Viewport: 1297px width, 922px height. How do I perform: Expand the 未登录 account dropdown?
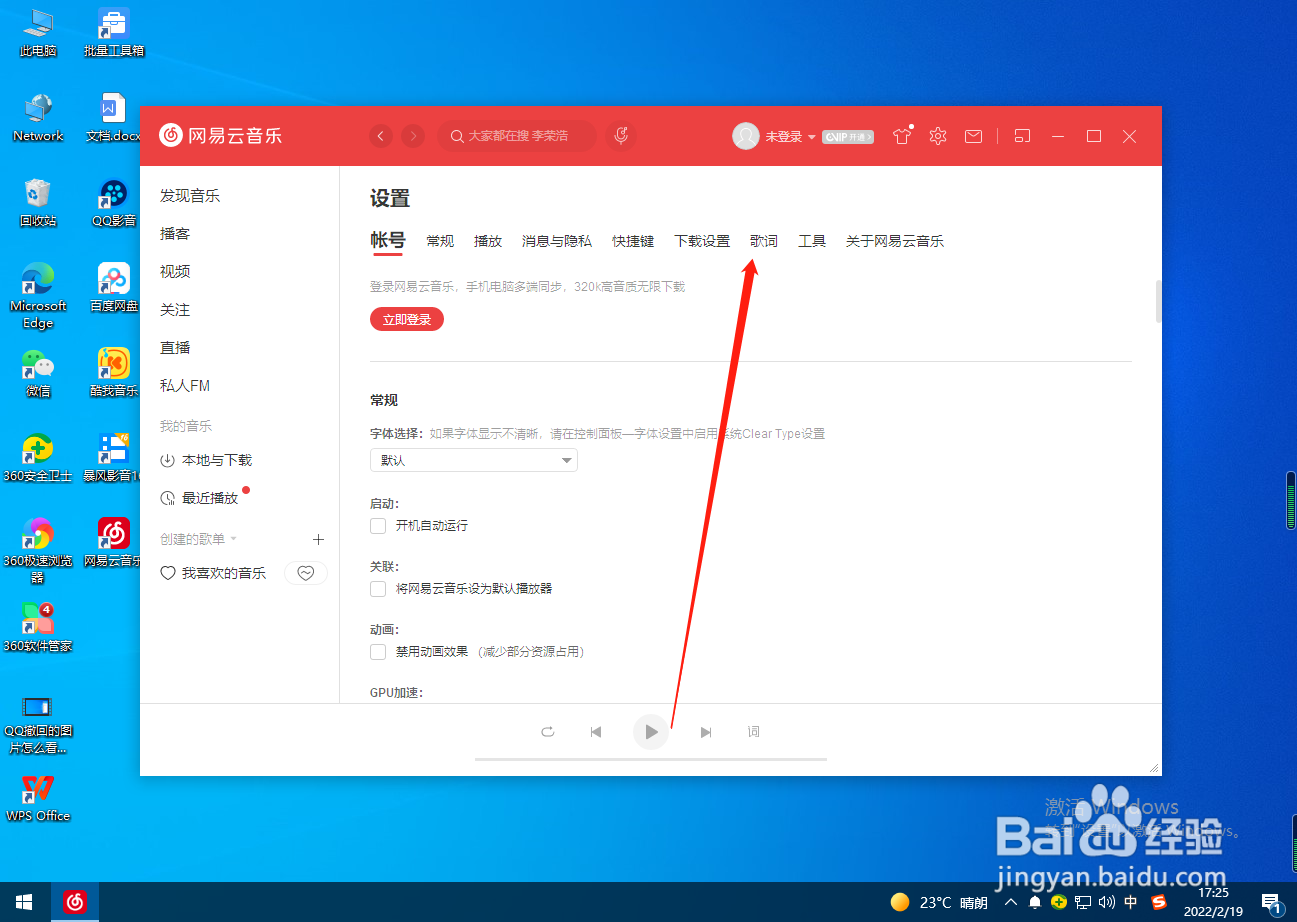coord(791,137)
